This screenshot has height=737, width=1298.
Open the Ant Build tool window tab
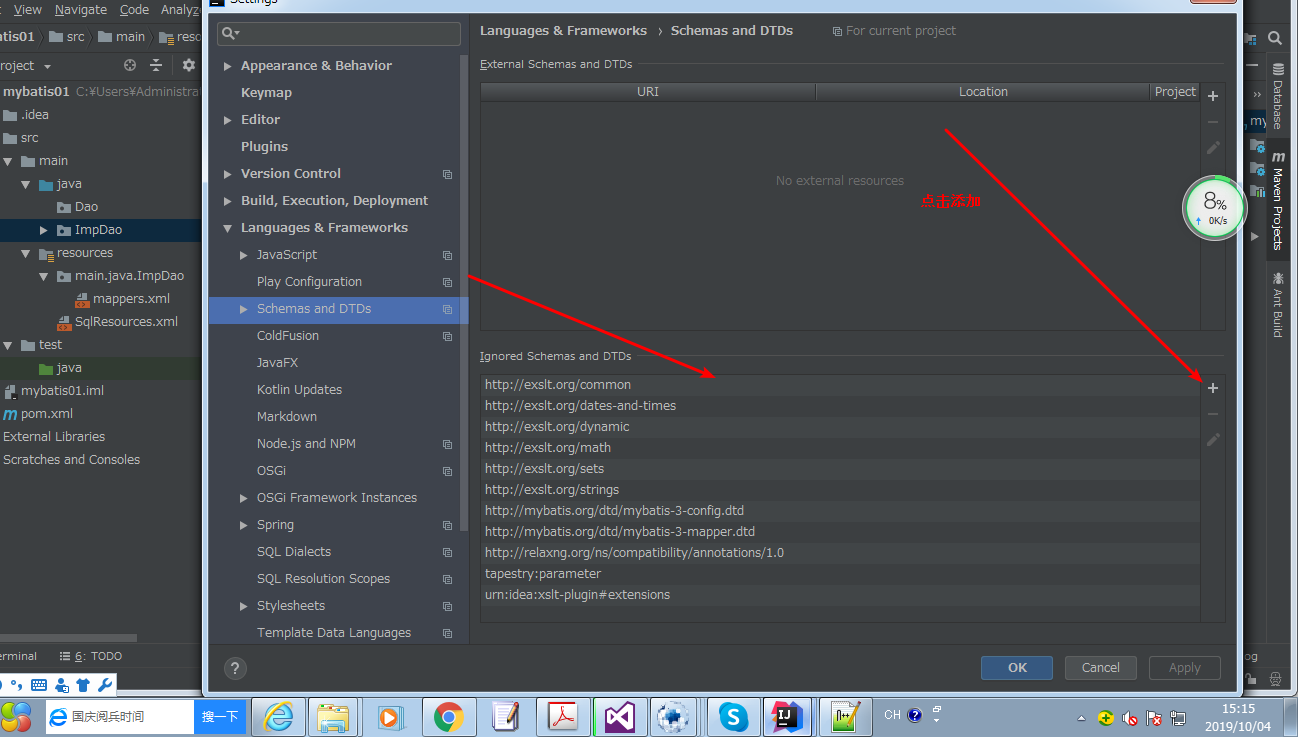tap(1277, 304)
